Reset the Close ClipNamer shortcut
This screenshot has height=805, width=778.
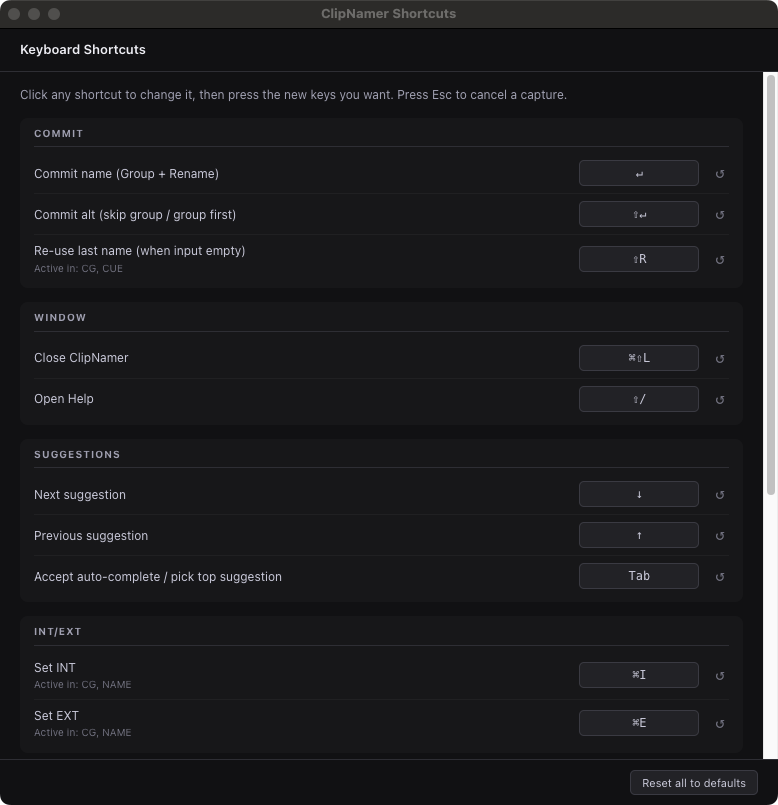pyautogui.click(x=720, y=359)
